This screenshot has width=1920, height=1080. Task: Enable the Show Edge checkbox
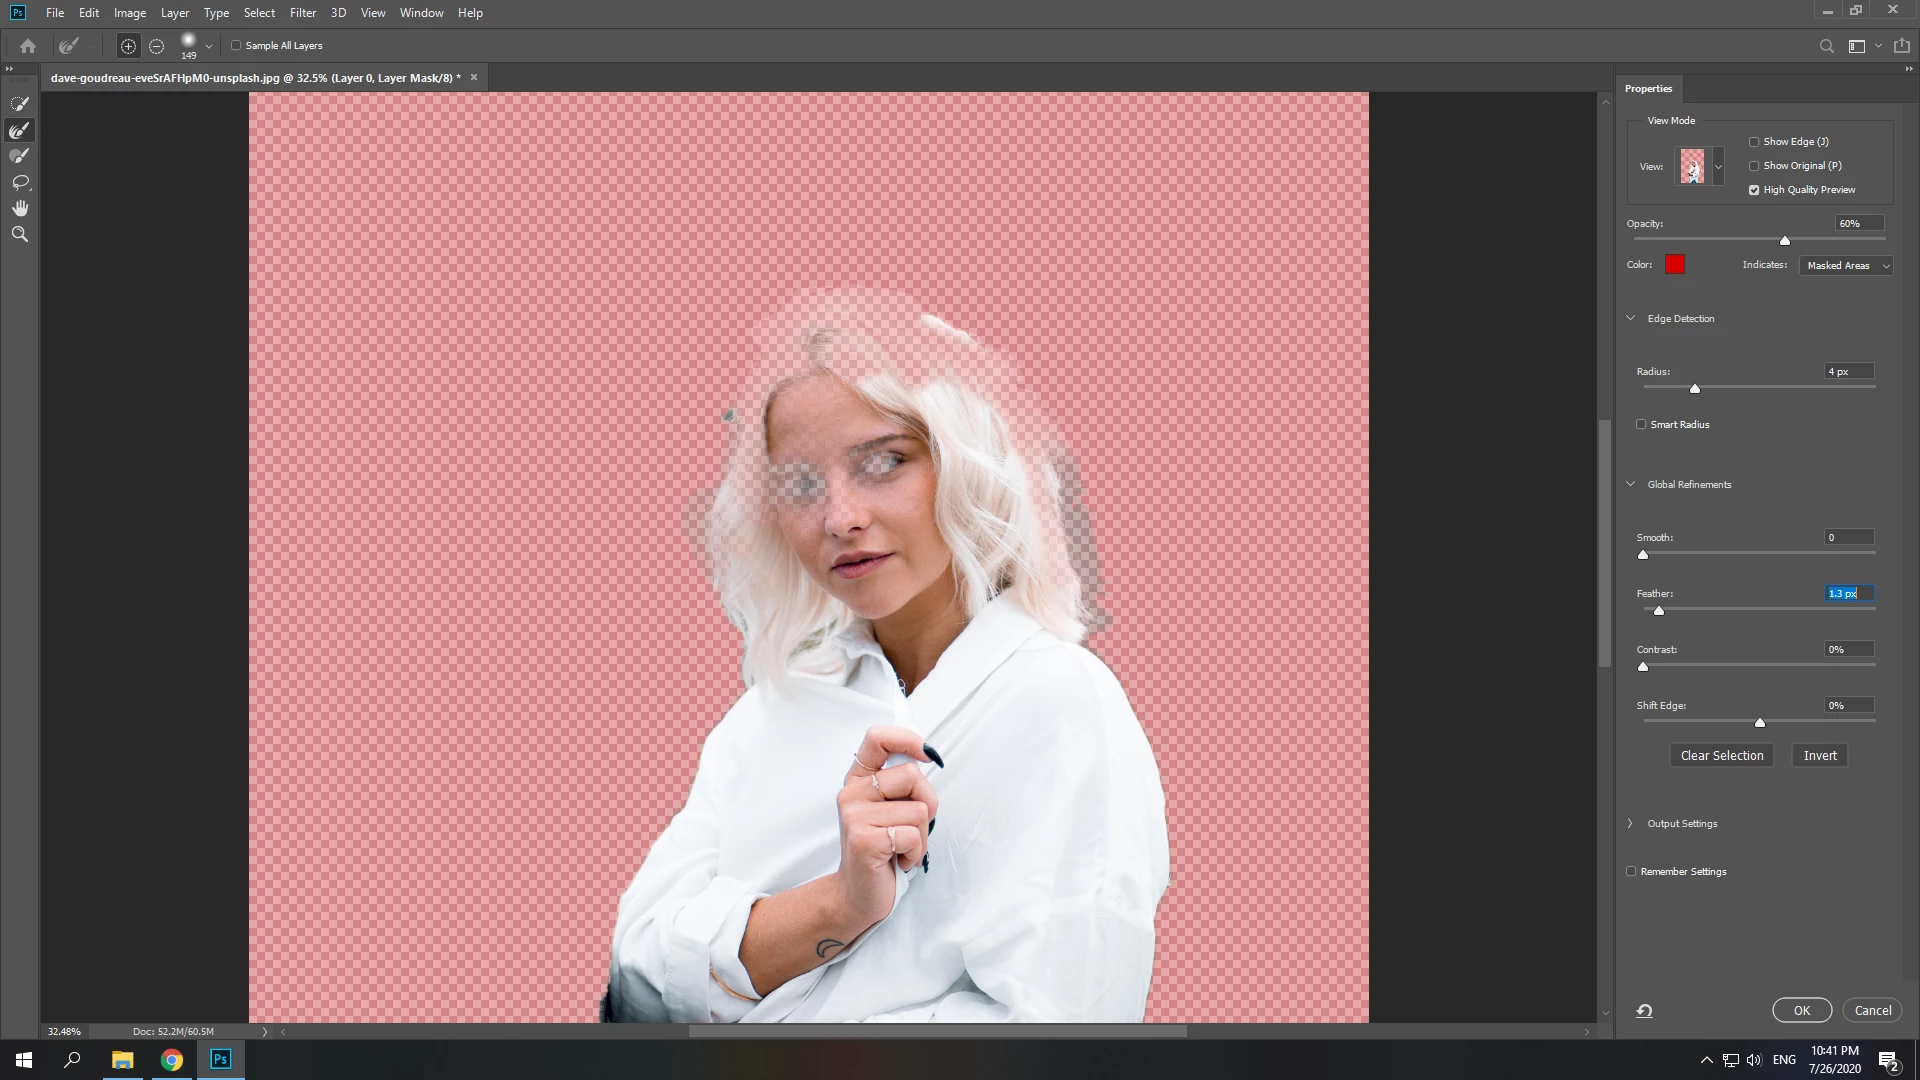coord(1754,142)
